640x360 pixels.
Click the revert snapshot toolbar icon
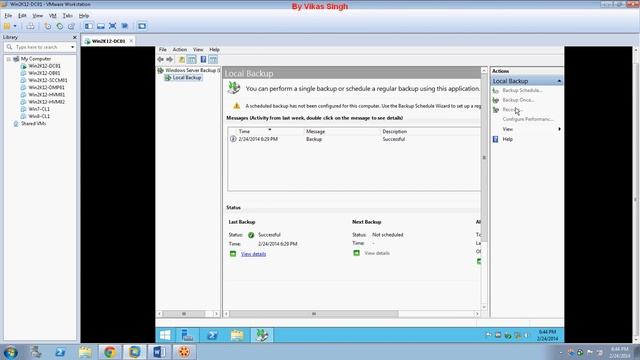tap(60, 26)
